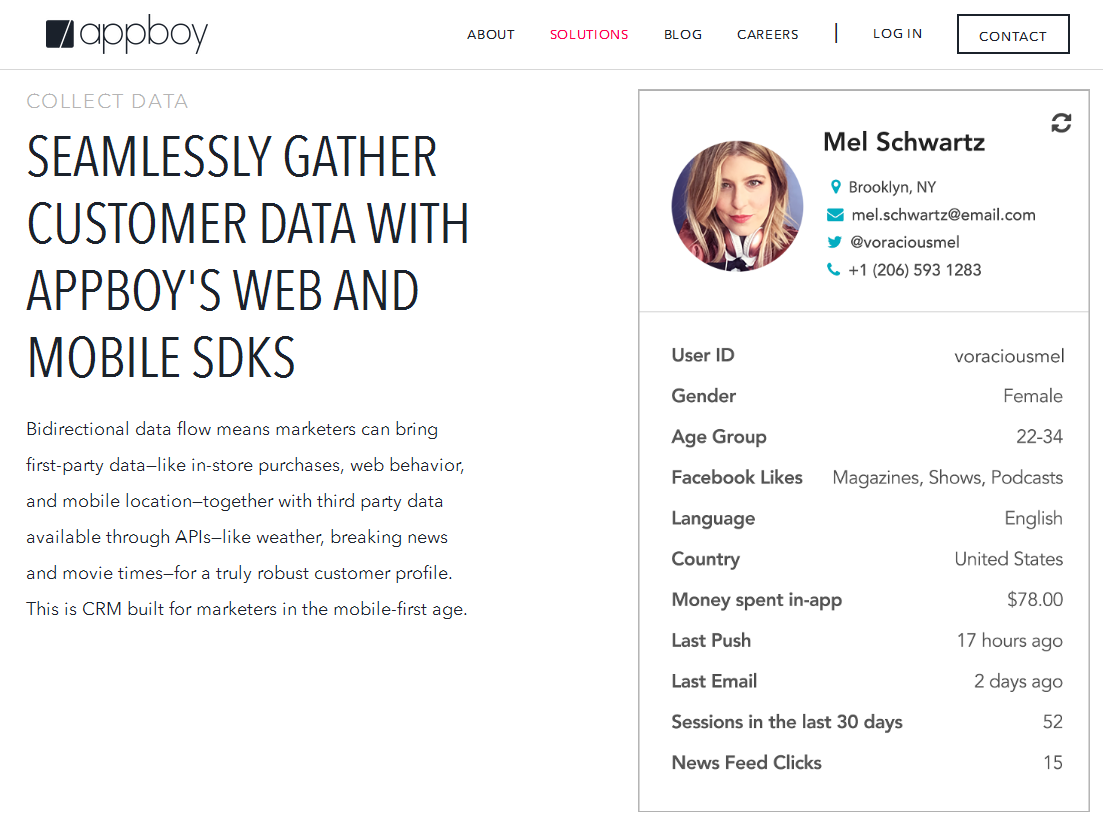Image resolution: width=1103 pixels, height=835 pixels.
Task: Navigate to Careers
Action: click(x=768, y=35)
